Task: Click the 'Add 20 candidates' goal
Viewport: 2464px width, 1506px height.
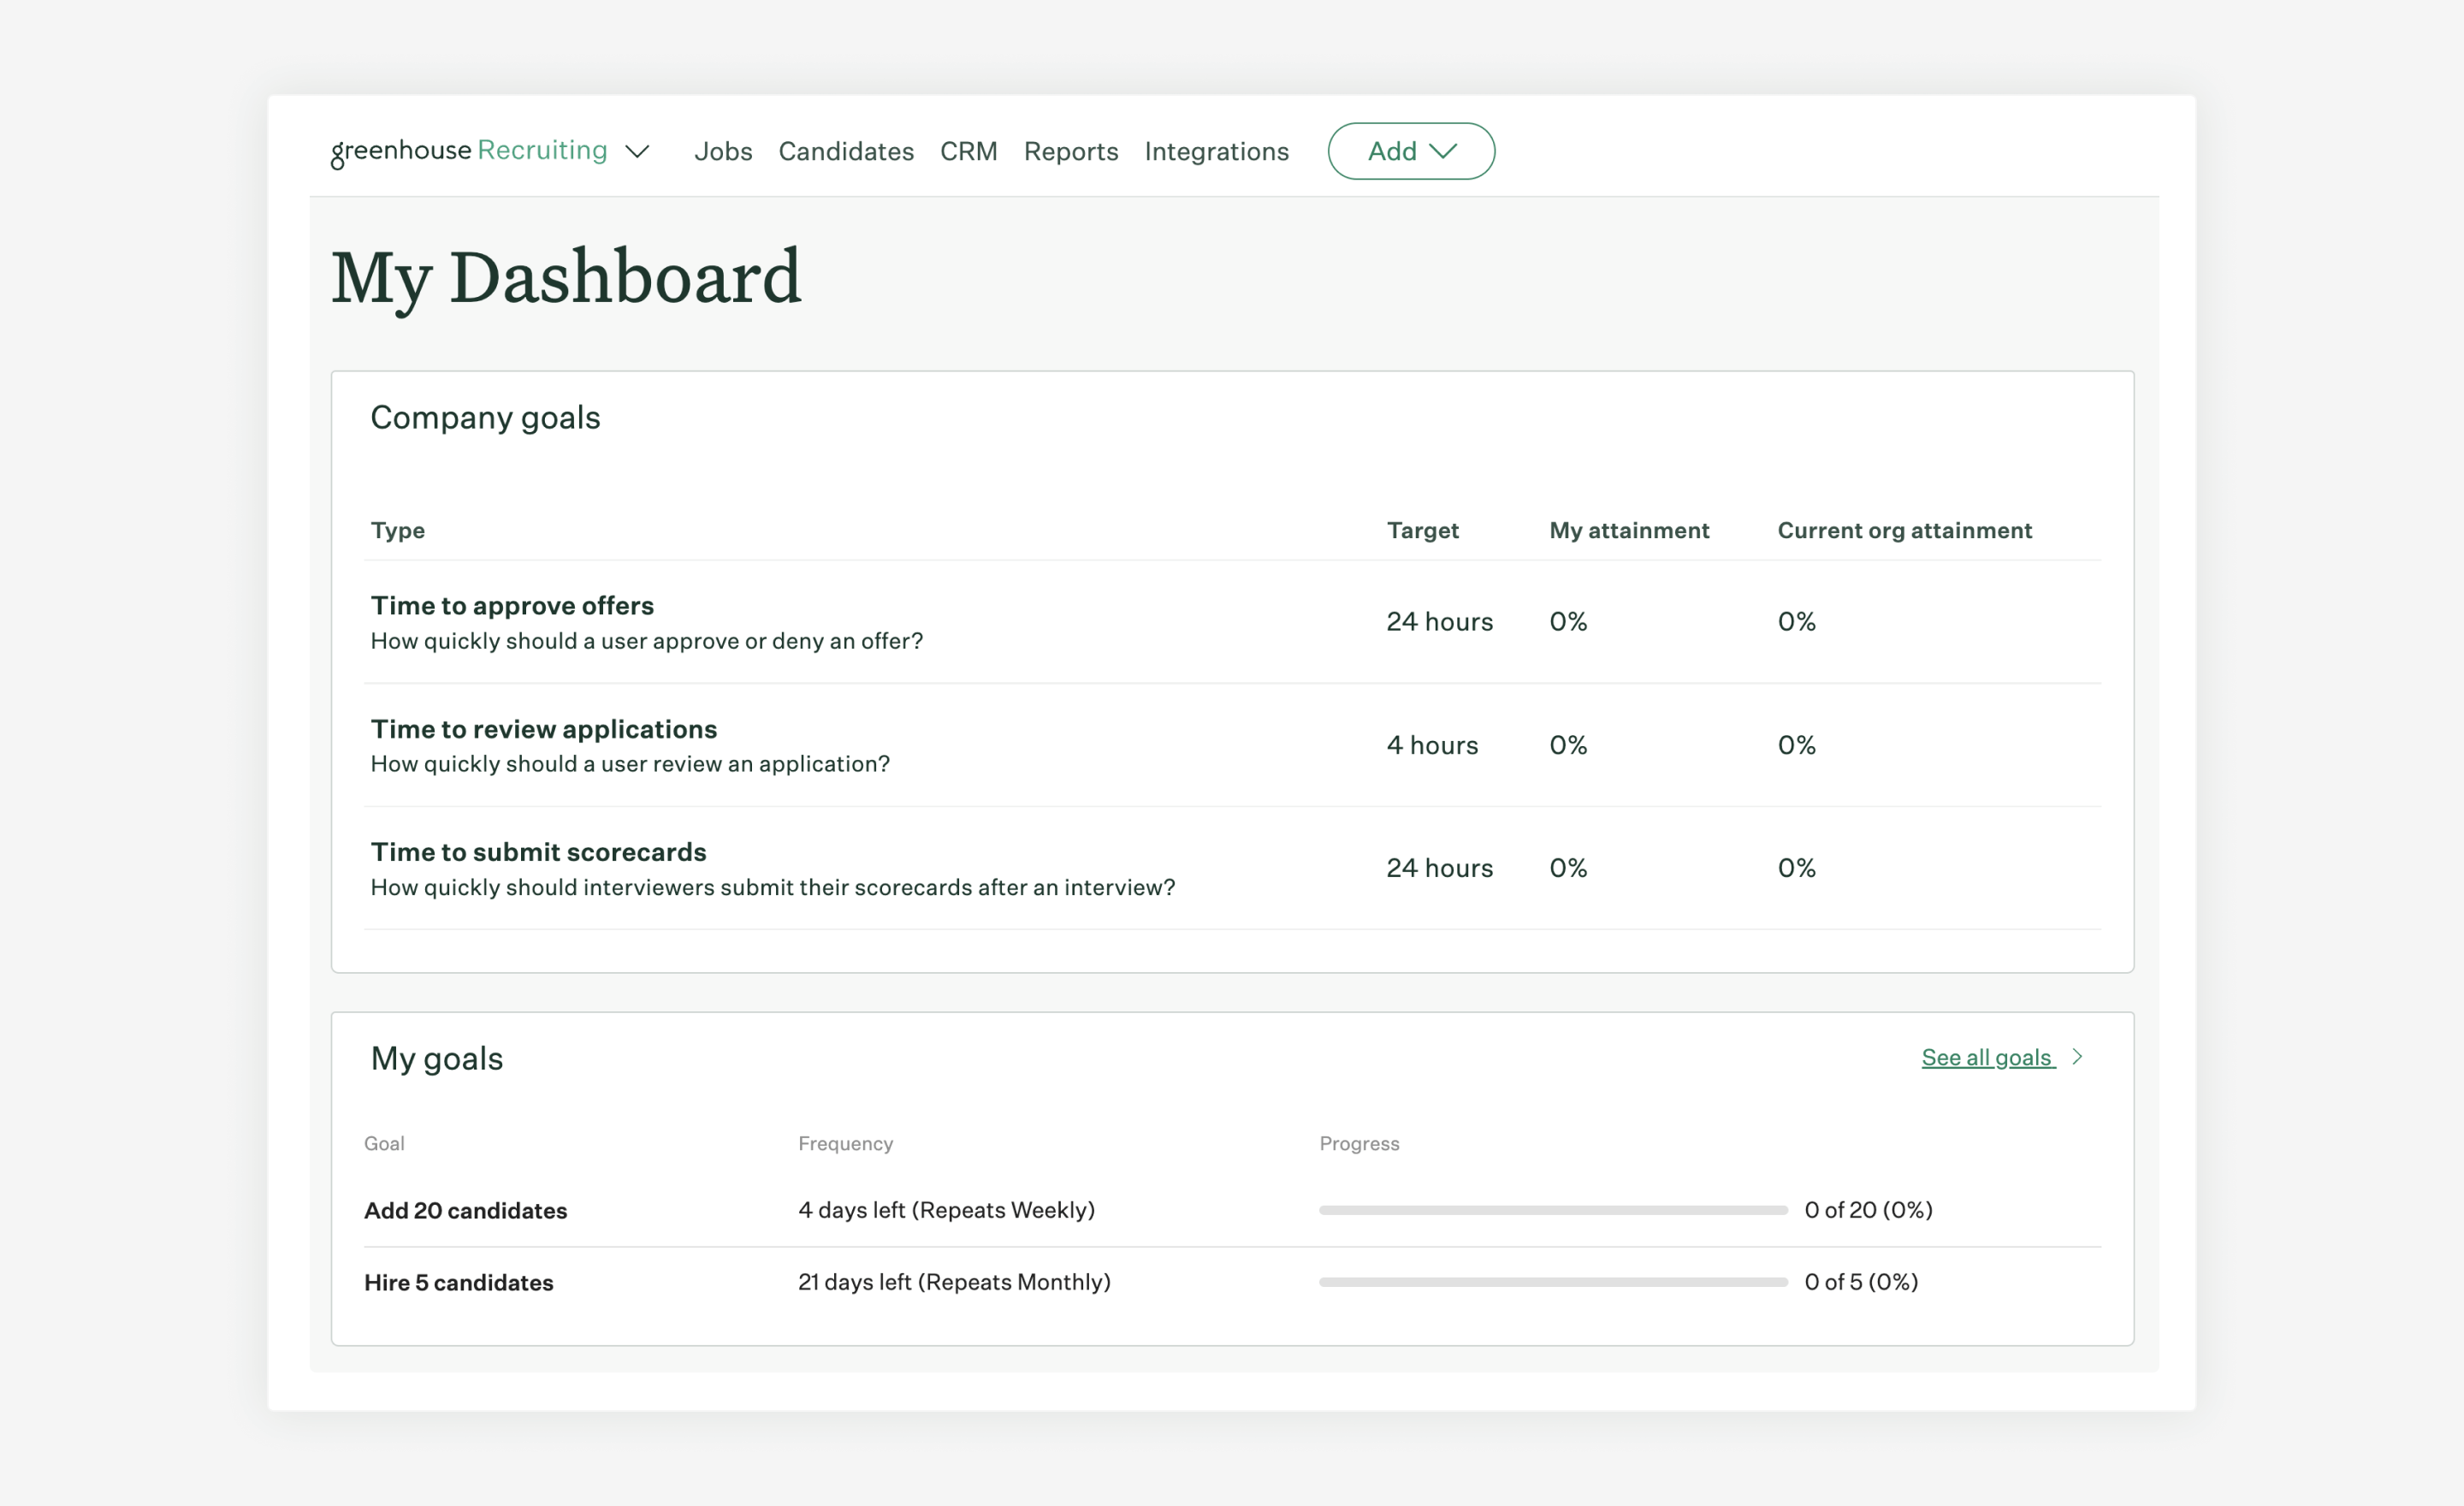Action: click(466, 1210)
